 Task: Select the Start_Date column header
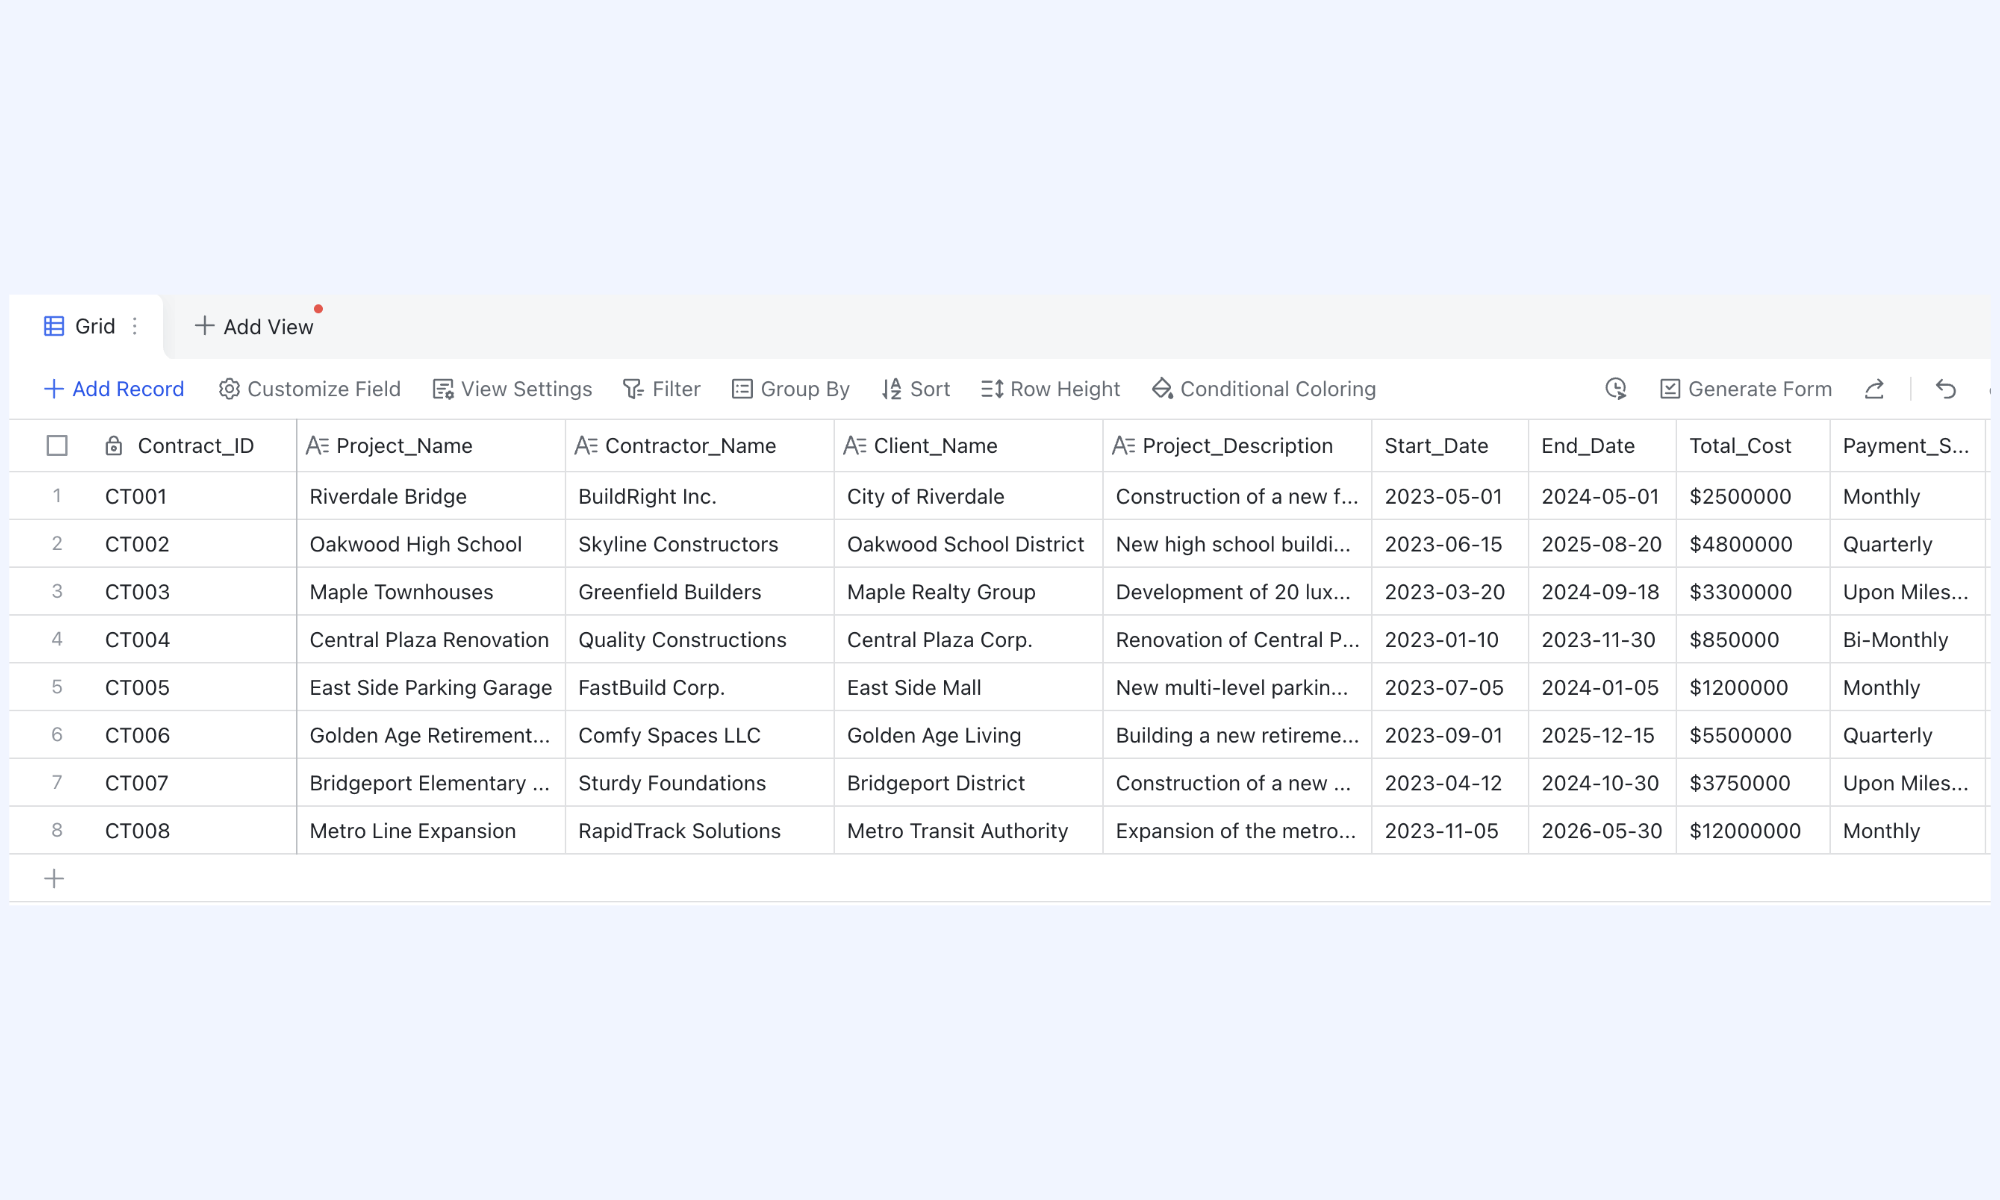click(x=1450, y=446)
